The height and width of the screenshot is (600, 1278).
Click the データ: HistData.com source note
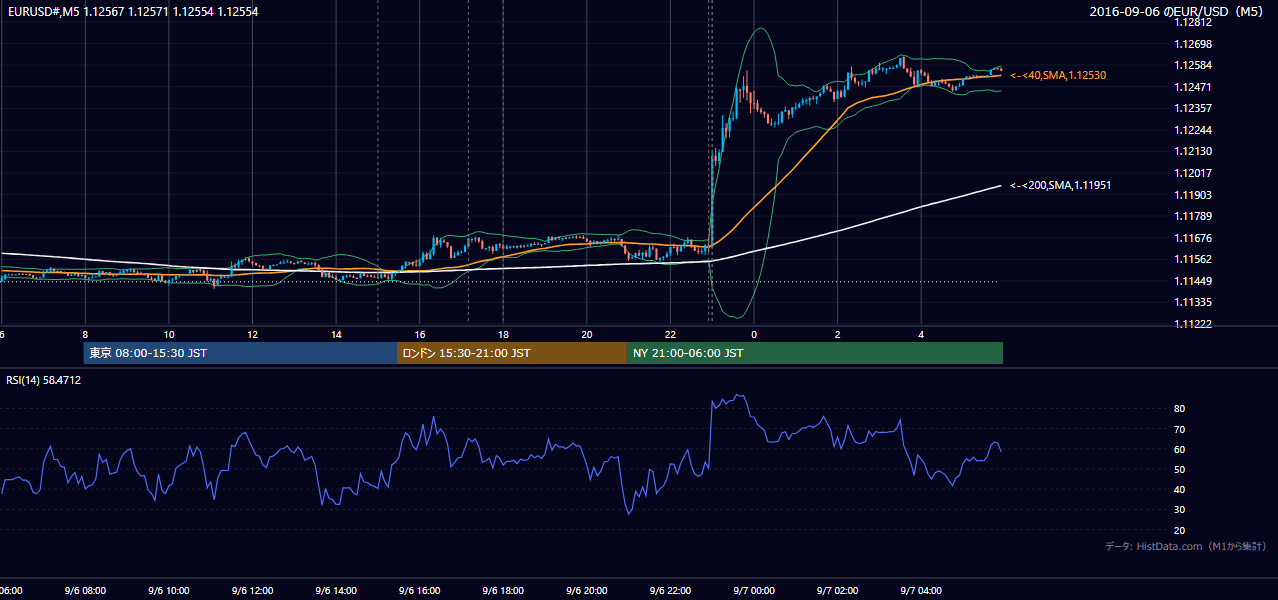click(1185, 546)
